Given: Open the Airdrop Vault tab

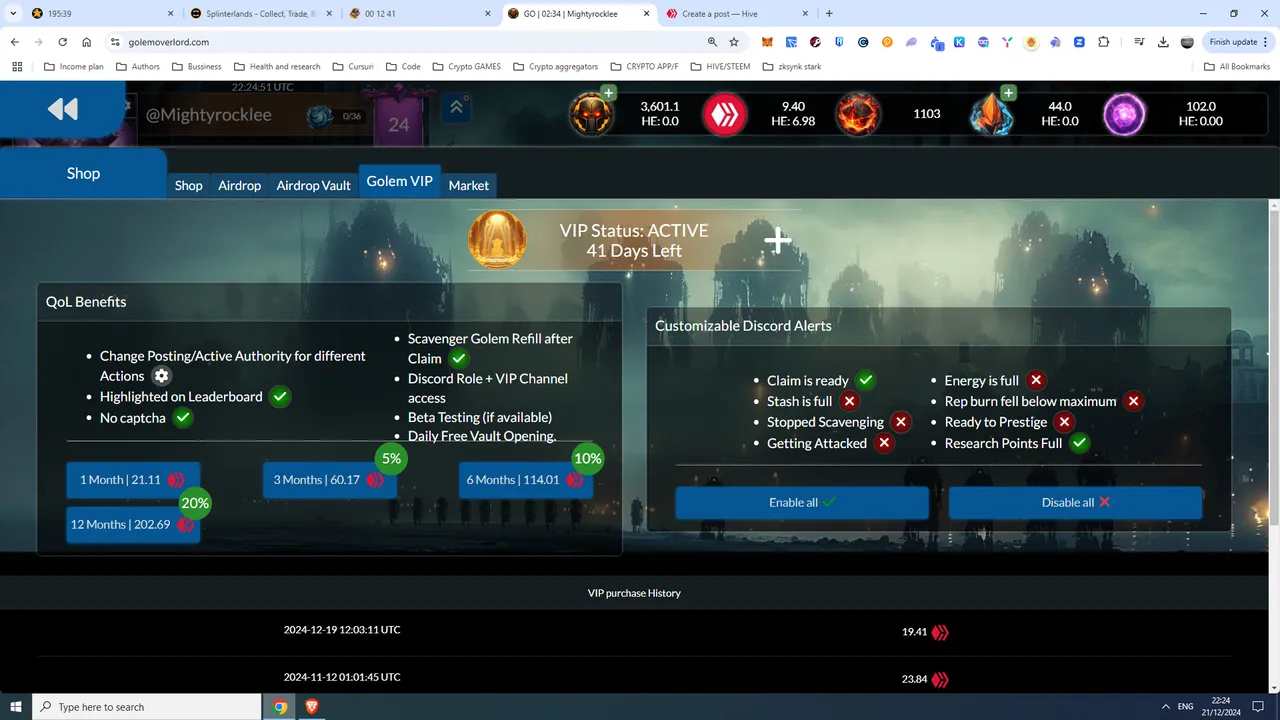Looking at the screenshot, I should 314,185.
